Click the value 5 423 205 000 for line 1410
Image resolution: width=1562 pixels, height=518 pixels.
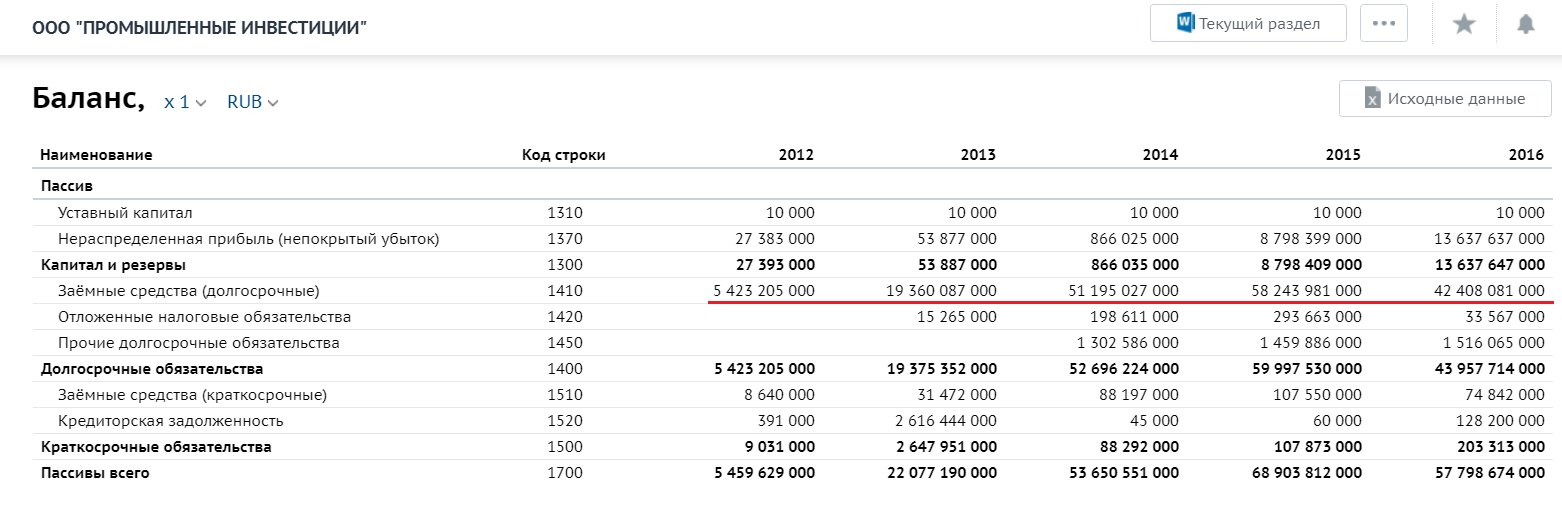765,291
